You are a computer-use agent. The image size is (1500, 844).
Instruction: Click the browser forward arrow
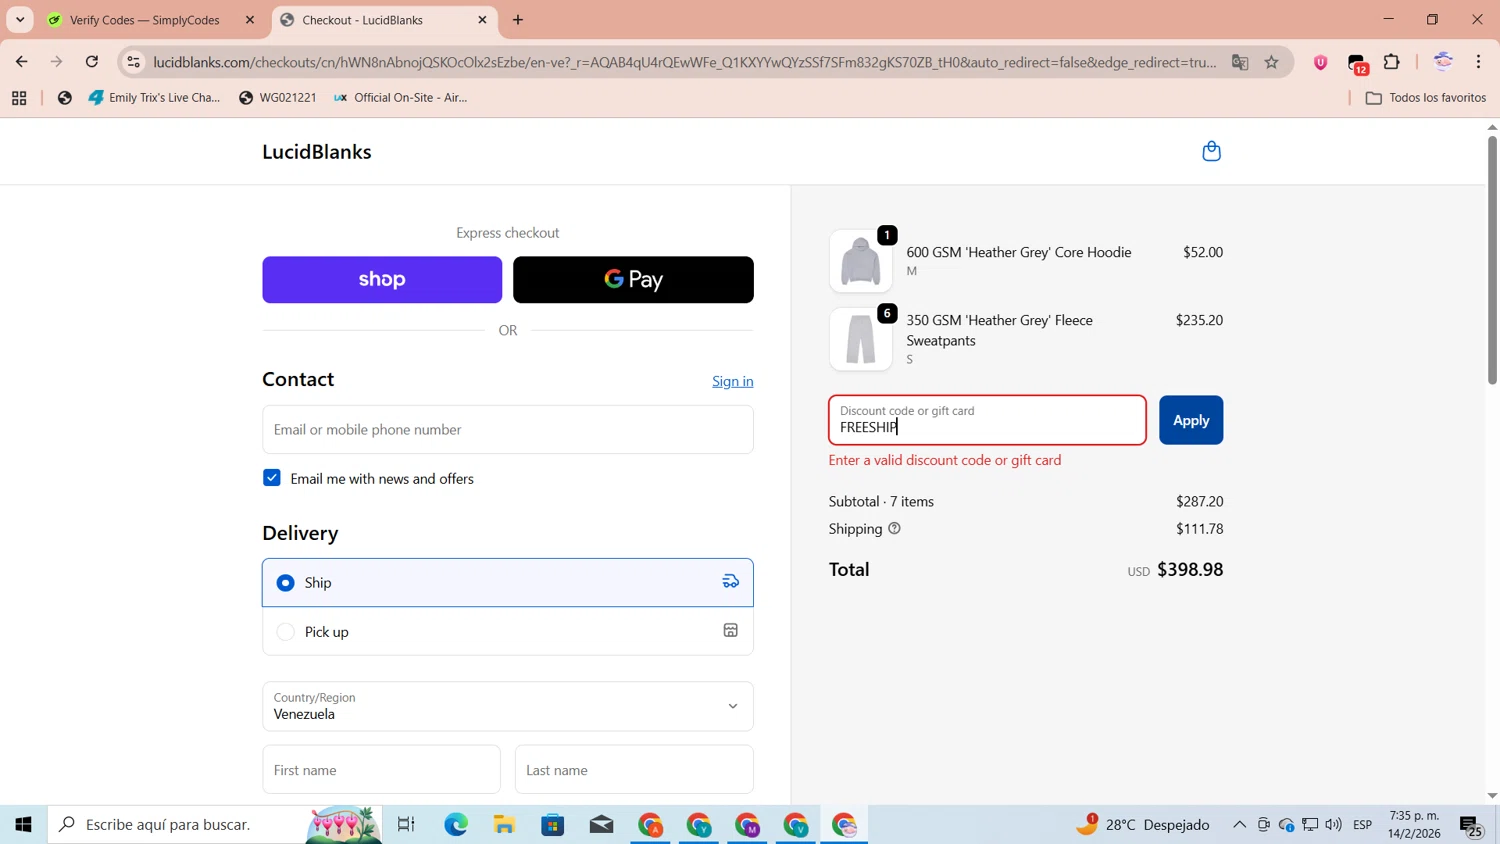[x=56, y=62]
